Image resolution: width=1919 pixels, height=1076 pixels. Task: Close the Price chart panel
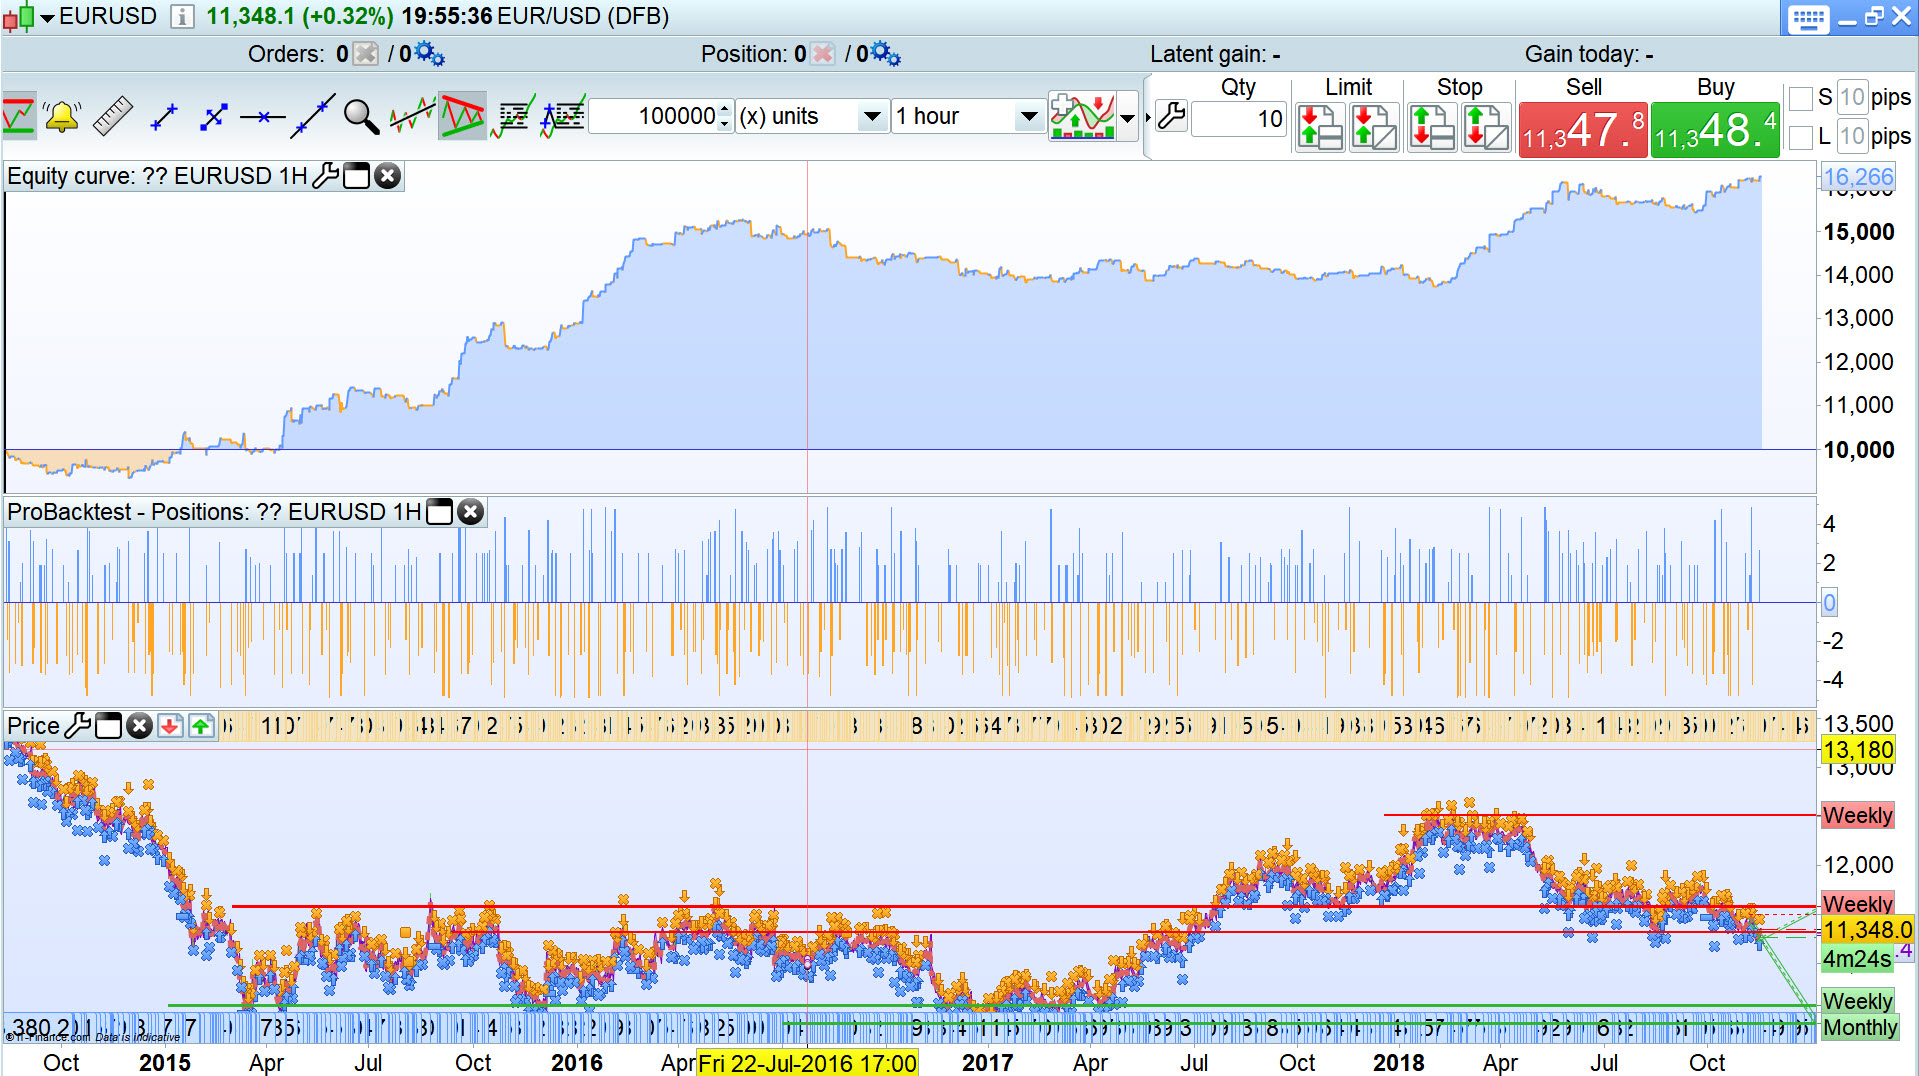pyautogui.click(x=139, y=726)
